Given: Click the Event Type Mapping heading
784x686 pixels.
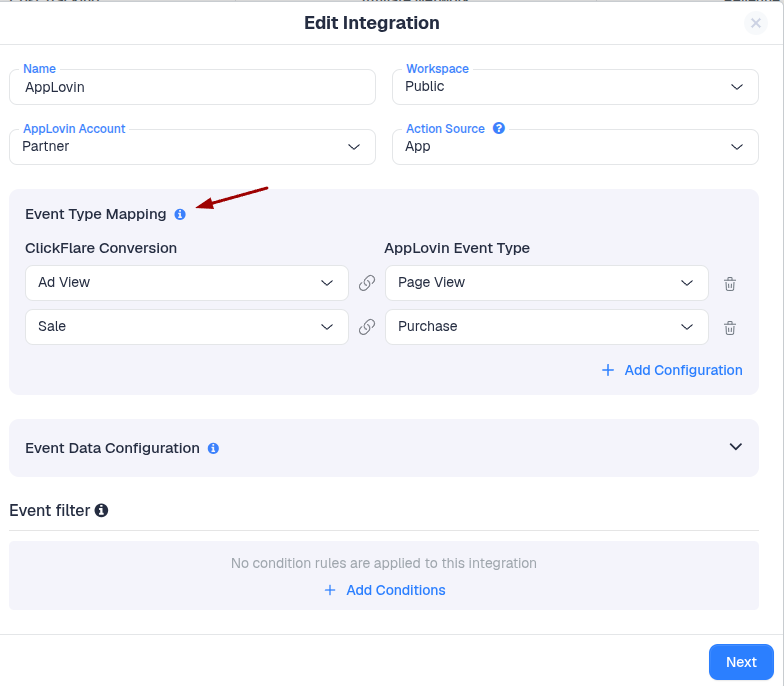Looking at the screenshot, I should pyautogui.click(x=96, y=214).
